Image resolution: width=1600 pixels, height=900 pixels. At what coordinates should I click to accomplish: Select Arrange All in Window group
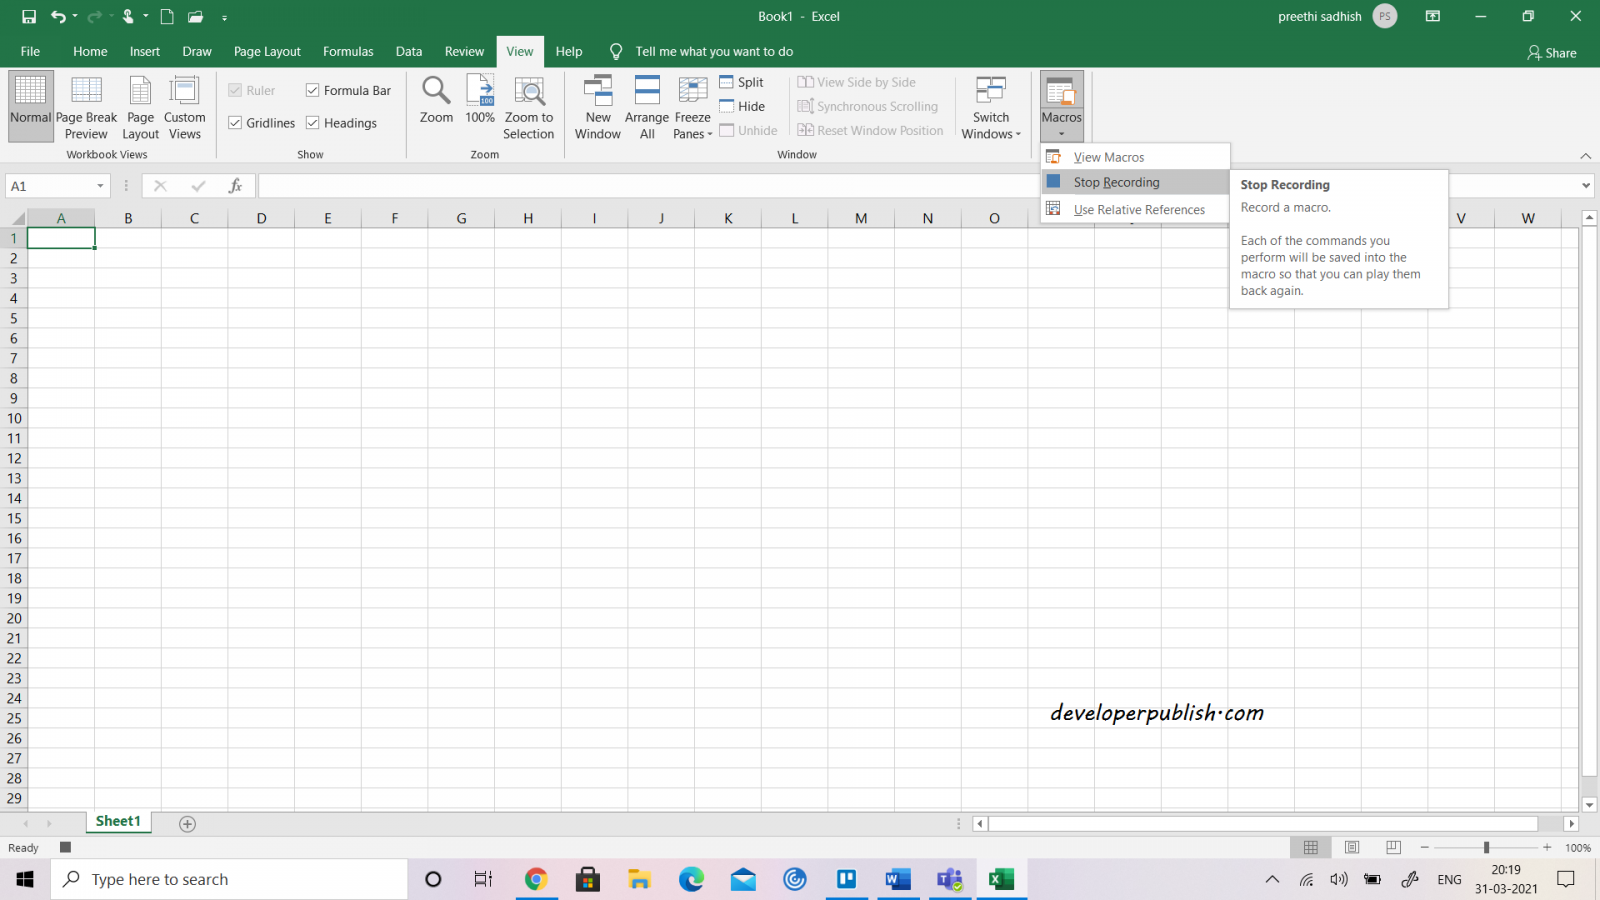(646, 105)
